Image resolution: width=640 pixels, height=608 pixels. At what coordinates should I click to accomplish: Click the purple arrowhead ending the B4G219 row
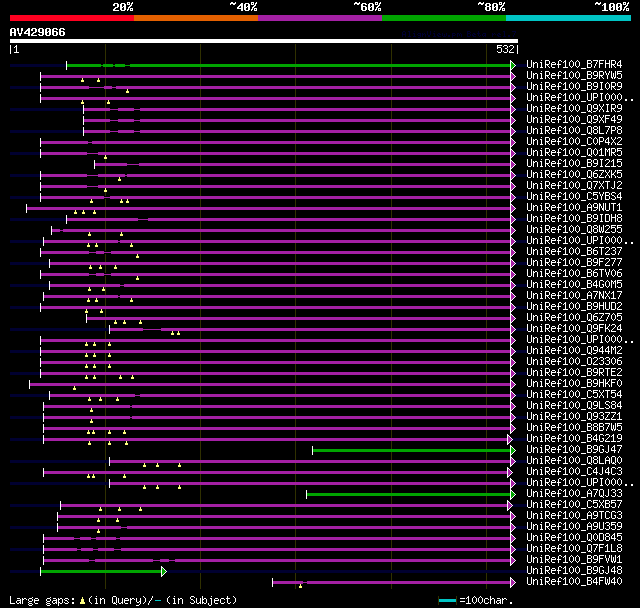pyautogui.click(x=510, y=439)
